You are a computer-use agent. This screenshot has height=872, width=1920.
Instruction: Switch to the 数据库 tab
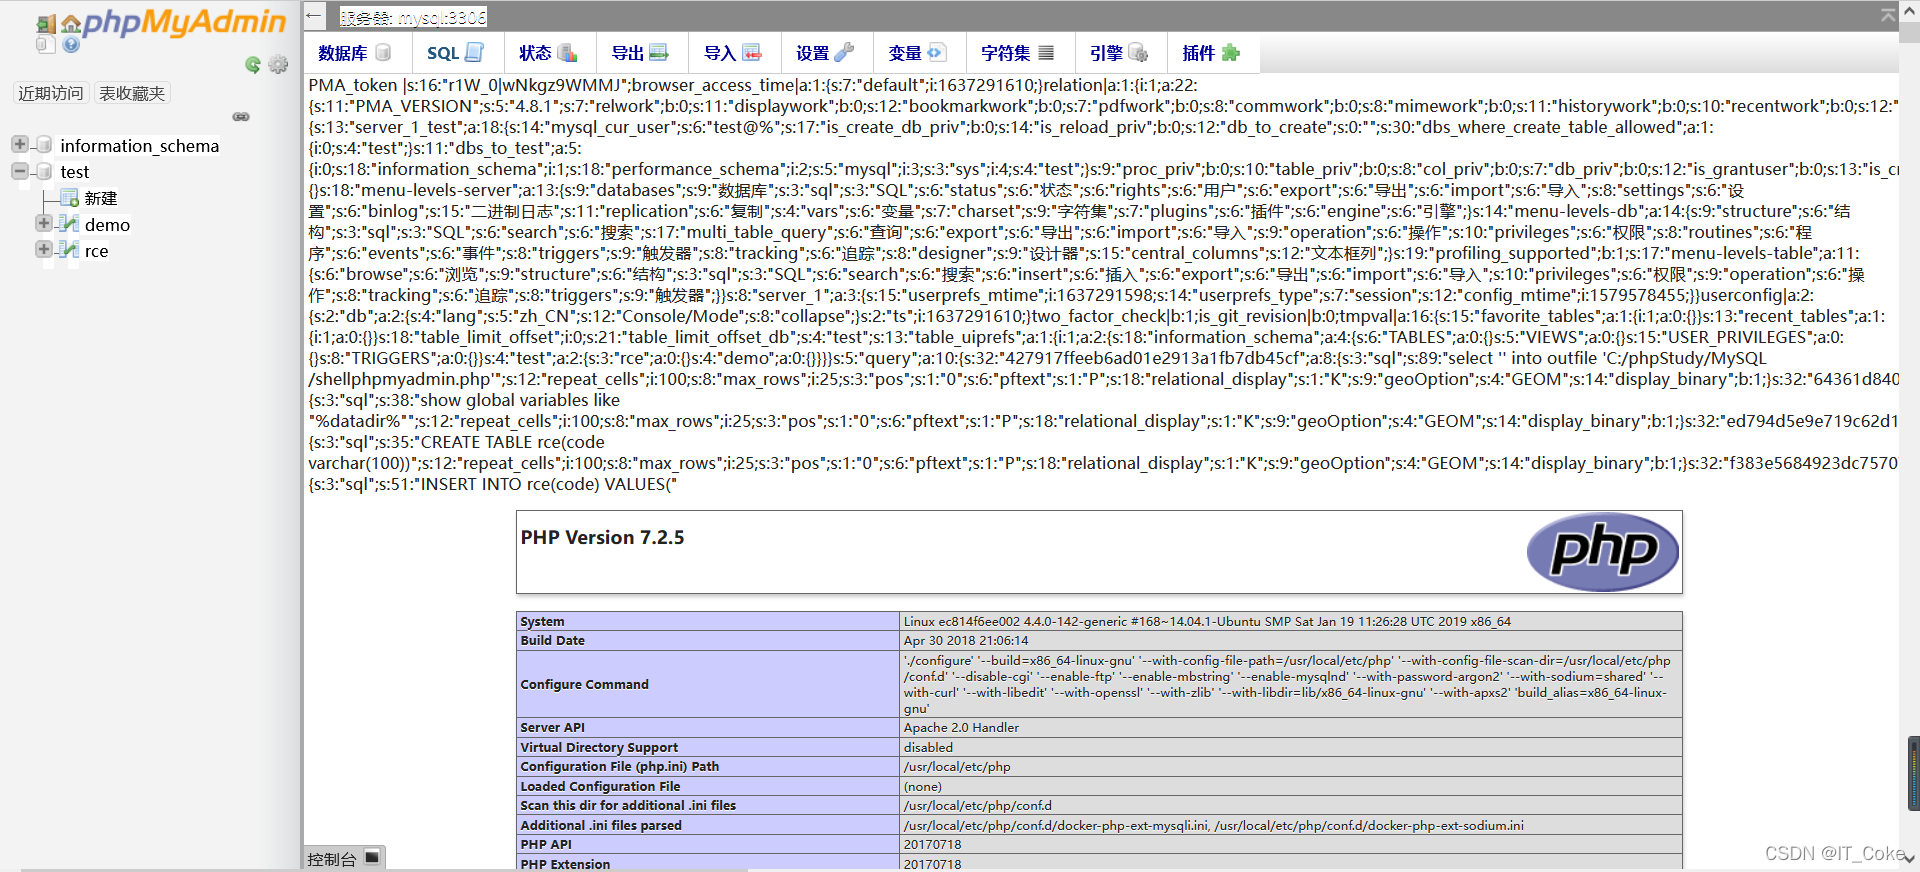click(x=355, y=53)
